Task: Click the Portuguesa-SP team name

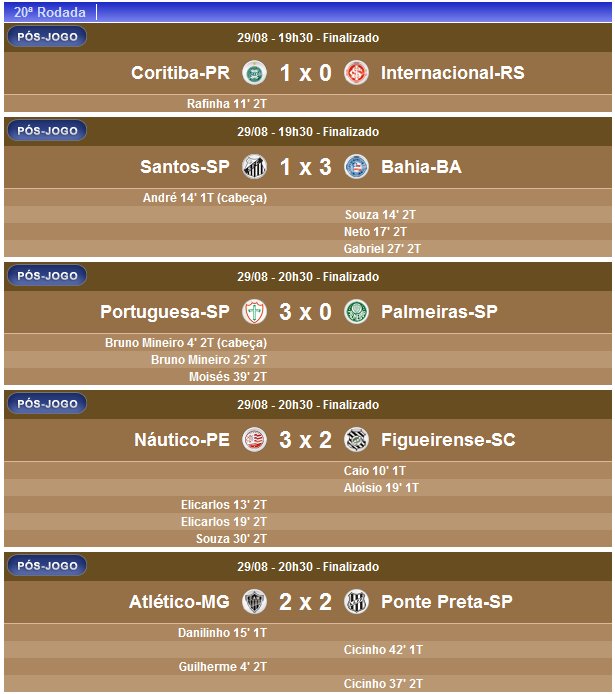Action: point(165,312)
